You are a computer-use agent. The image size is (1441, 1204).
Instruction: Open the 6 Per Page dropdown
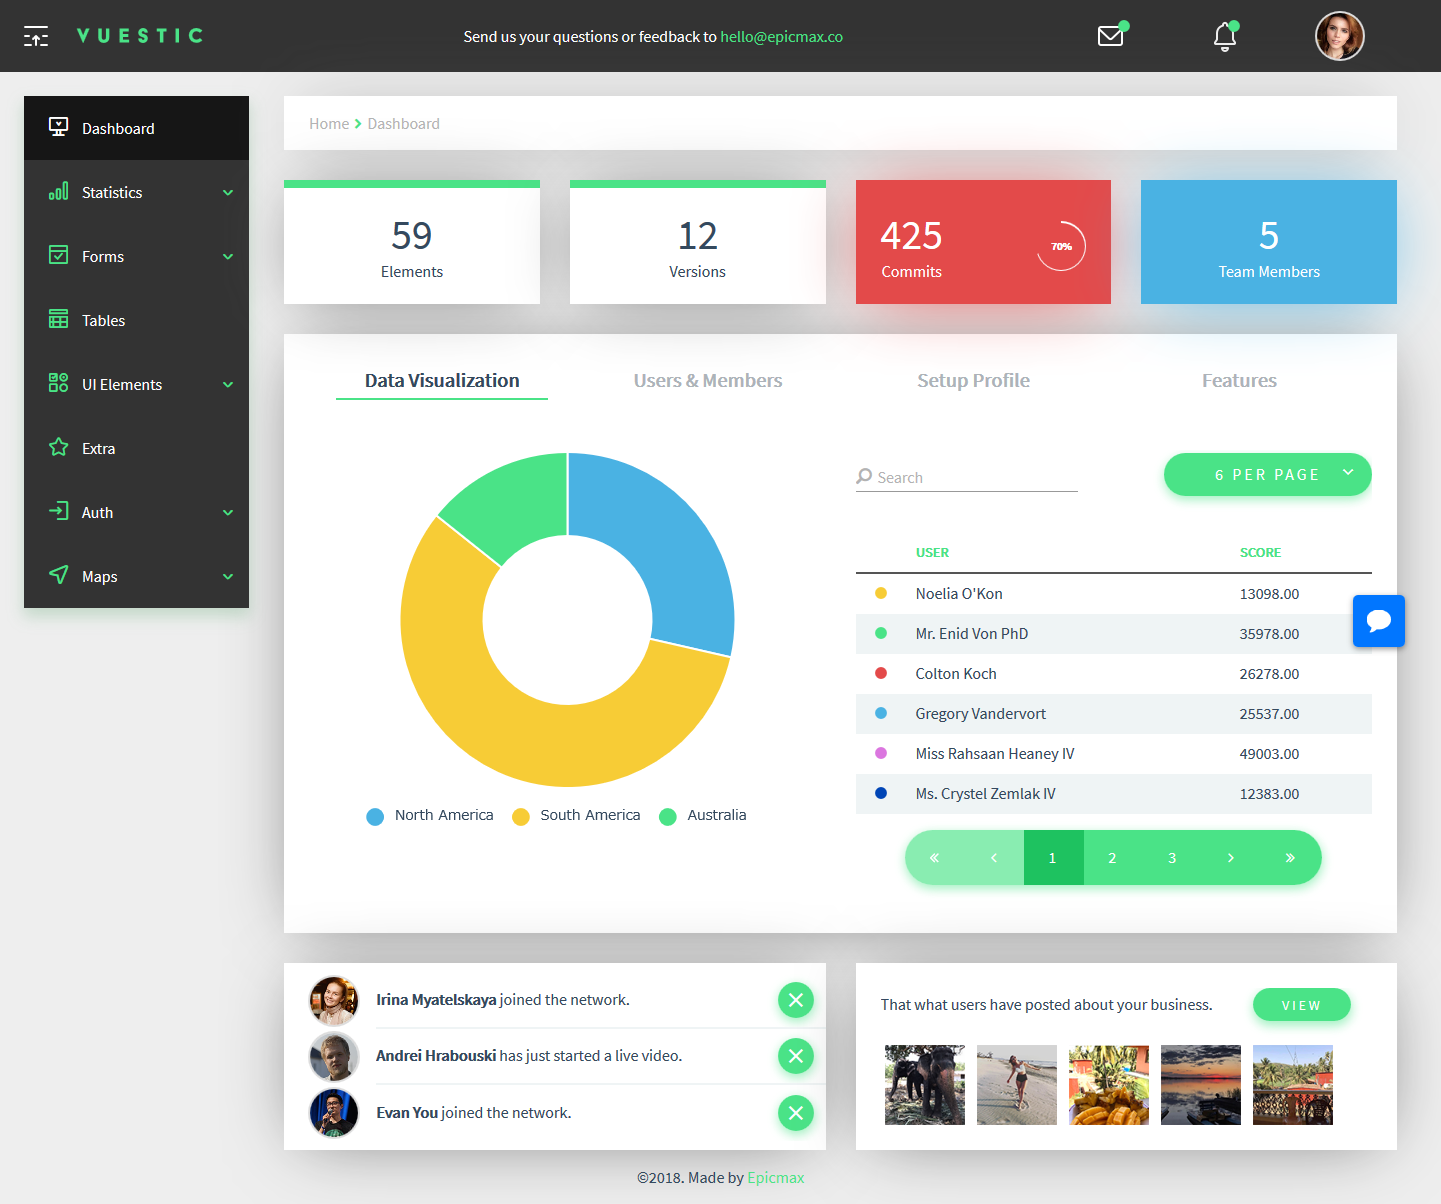pos(1268,474)
